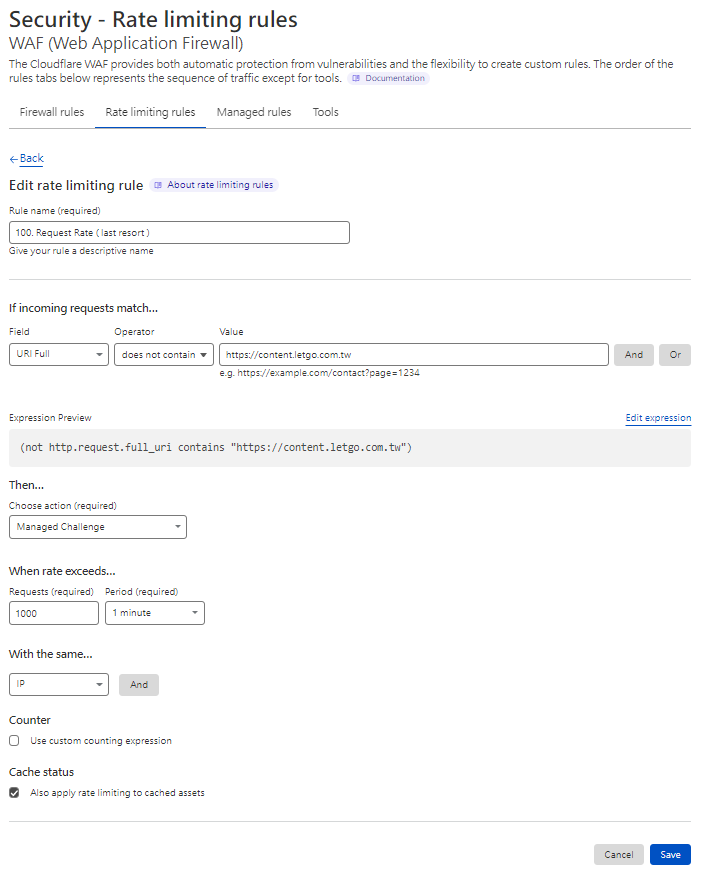Go back using the Back arrow link
Screen dimensions: 719x892
point(27,158)
